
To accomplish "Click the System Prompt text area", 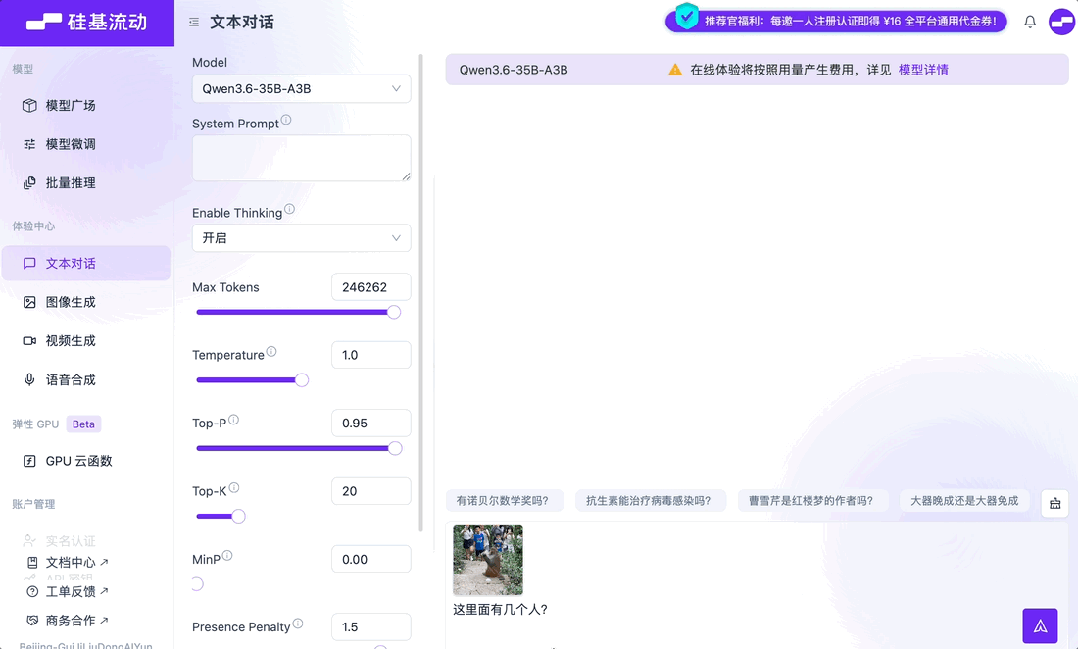I will (x=302, y=157).
